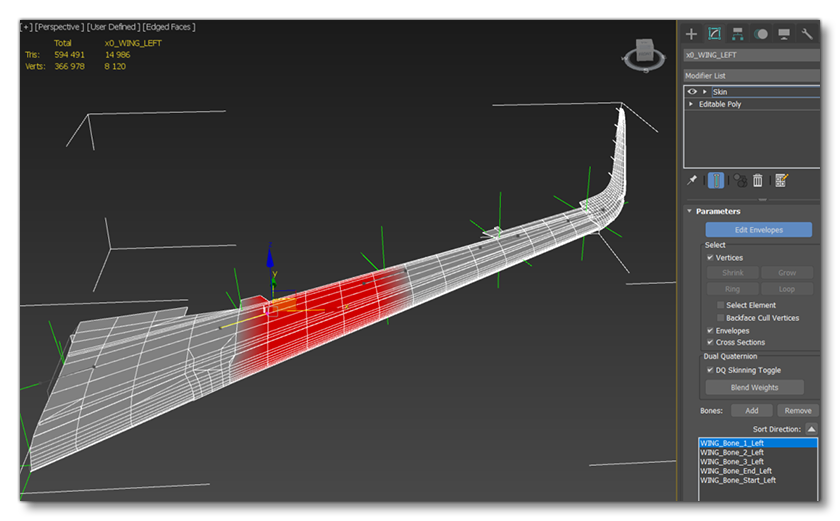
Task: Expand the Editable Poly stack entry
Action: pos(691,104)
